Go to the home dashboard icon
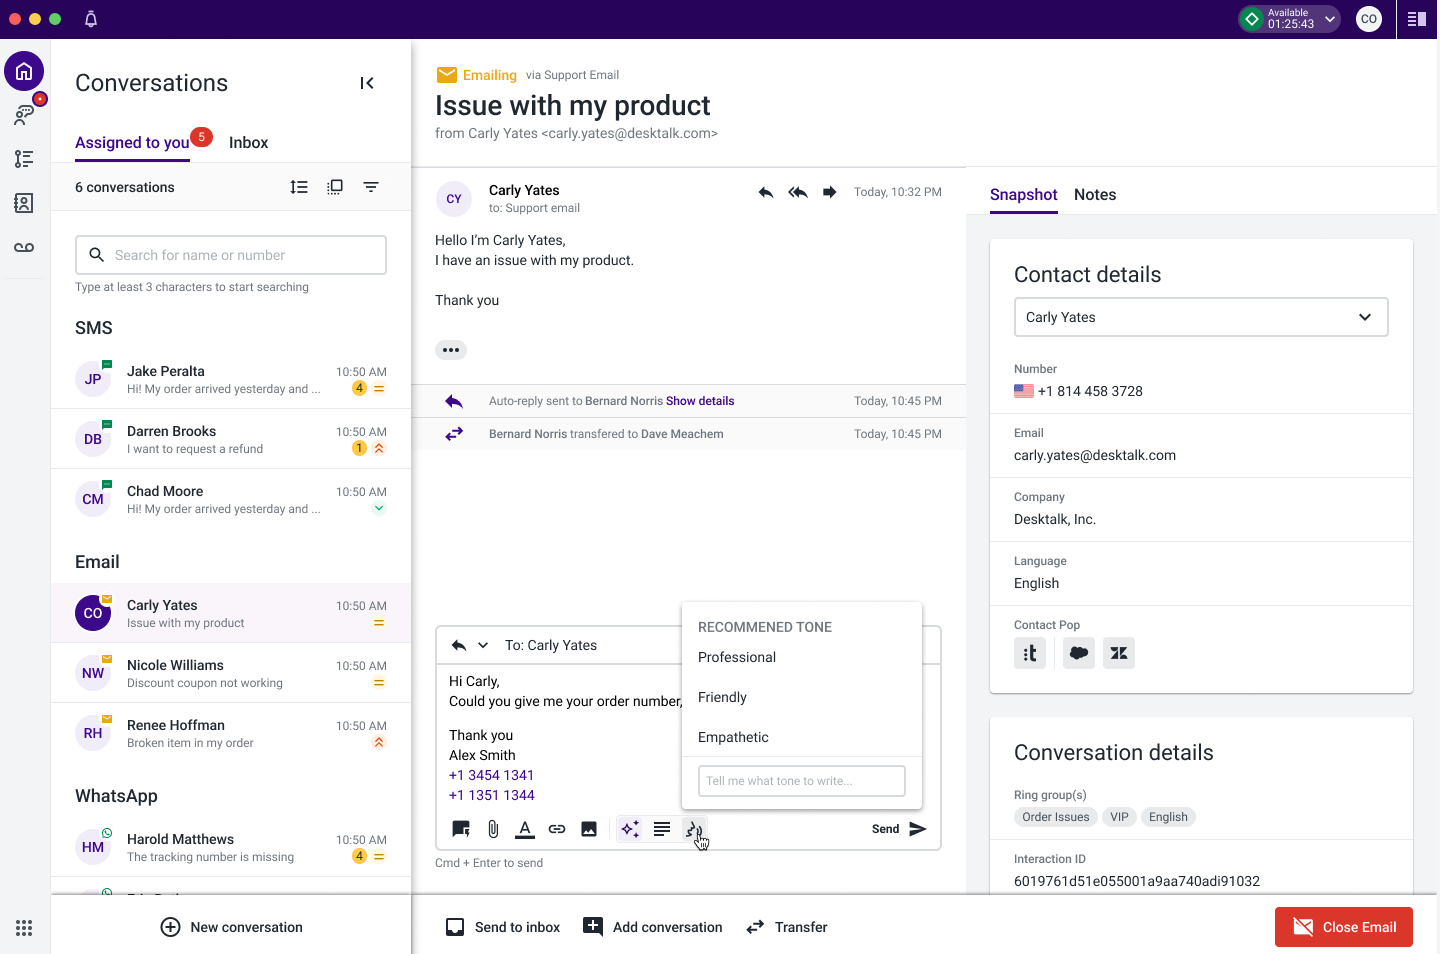Screen dimensions: 1440x954 (x=24, y=70)
